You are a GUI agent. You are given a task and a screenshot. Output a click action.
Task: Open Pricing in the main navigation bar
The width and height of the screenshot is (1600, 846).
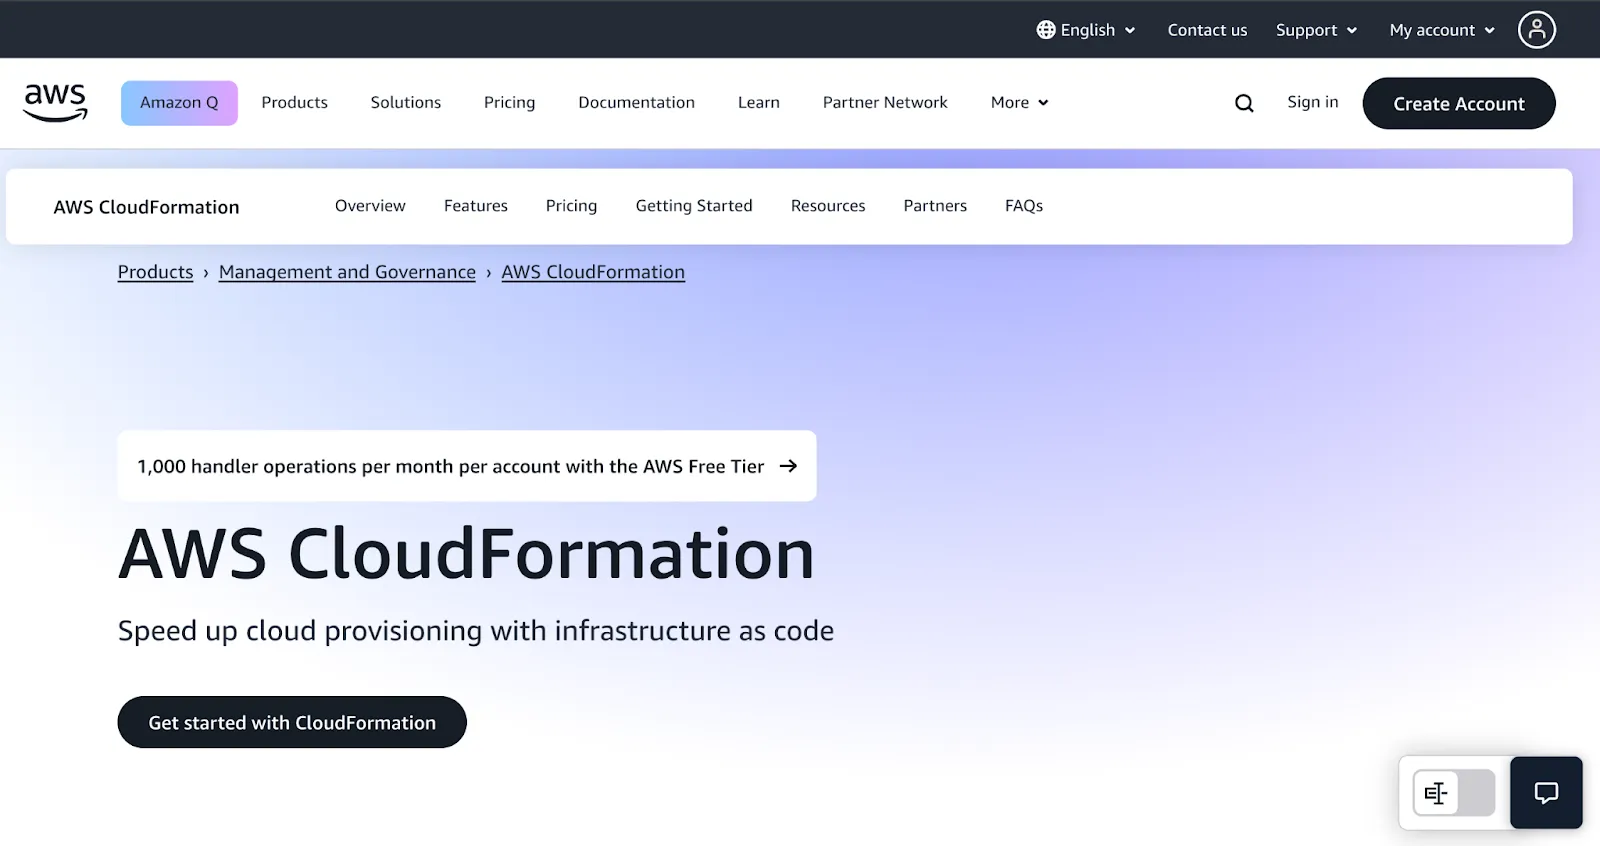[x=509, y=102]
